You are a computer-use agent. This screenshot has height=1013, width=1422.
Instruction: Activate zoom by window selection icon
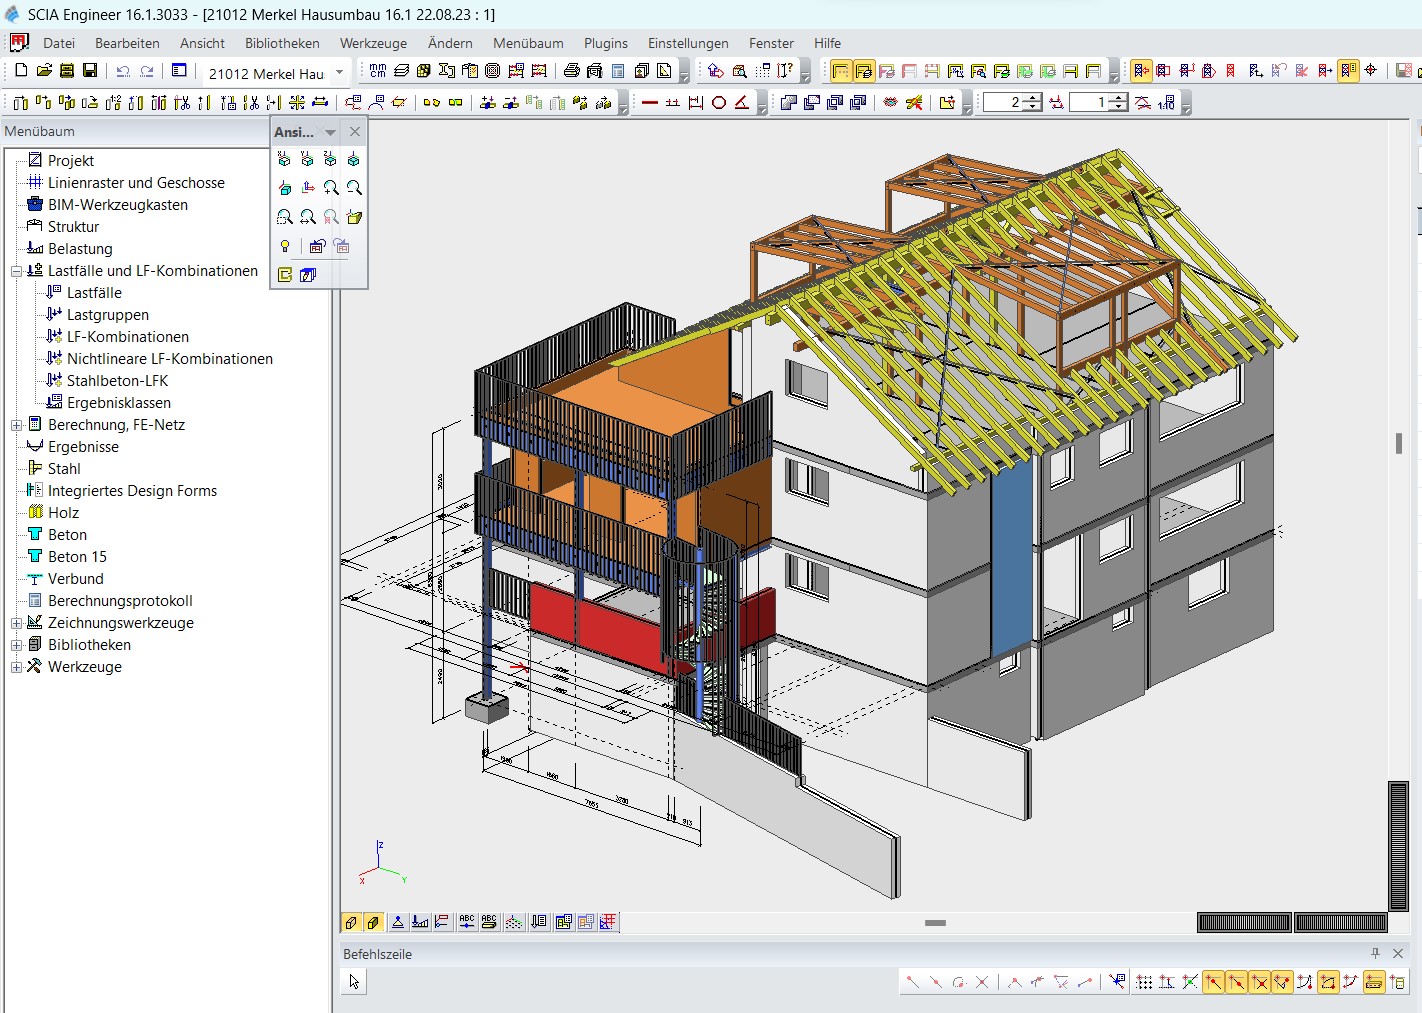tap(285, 217)
